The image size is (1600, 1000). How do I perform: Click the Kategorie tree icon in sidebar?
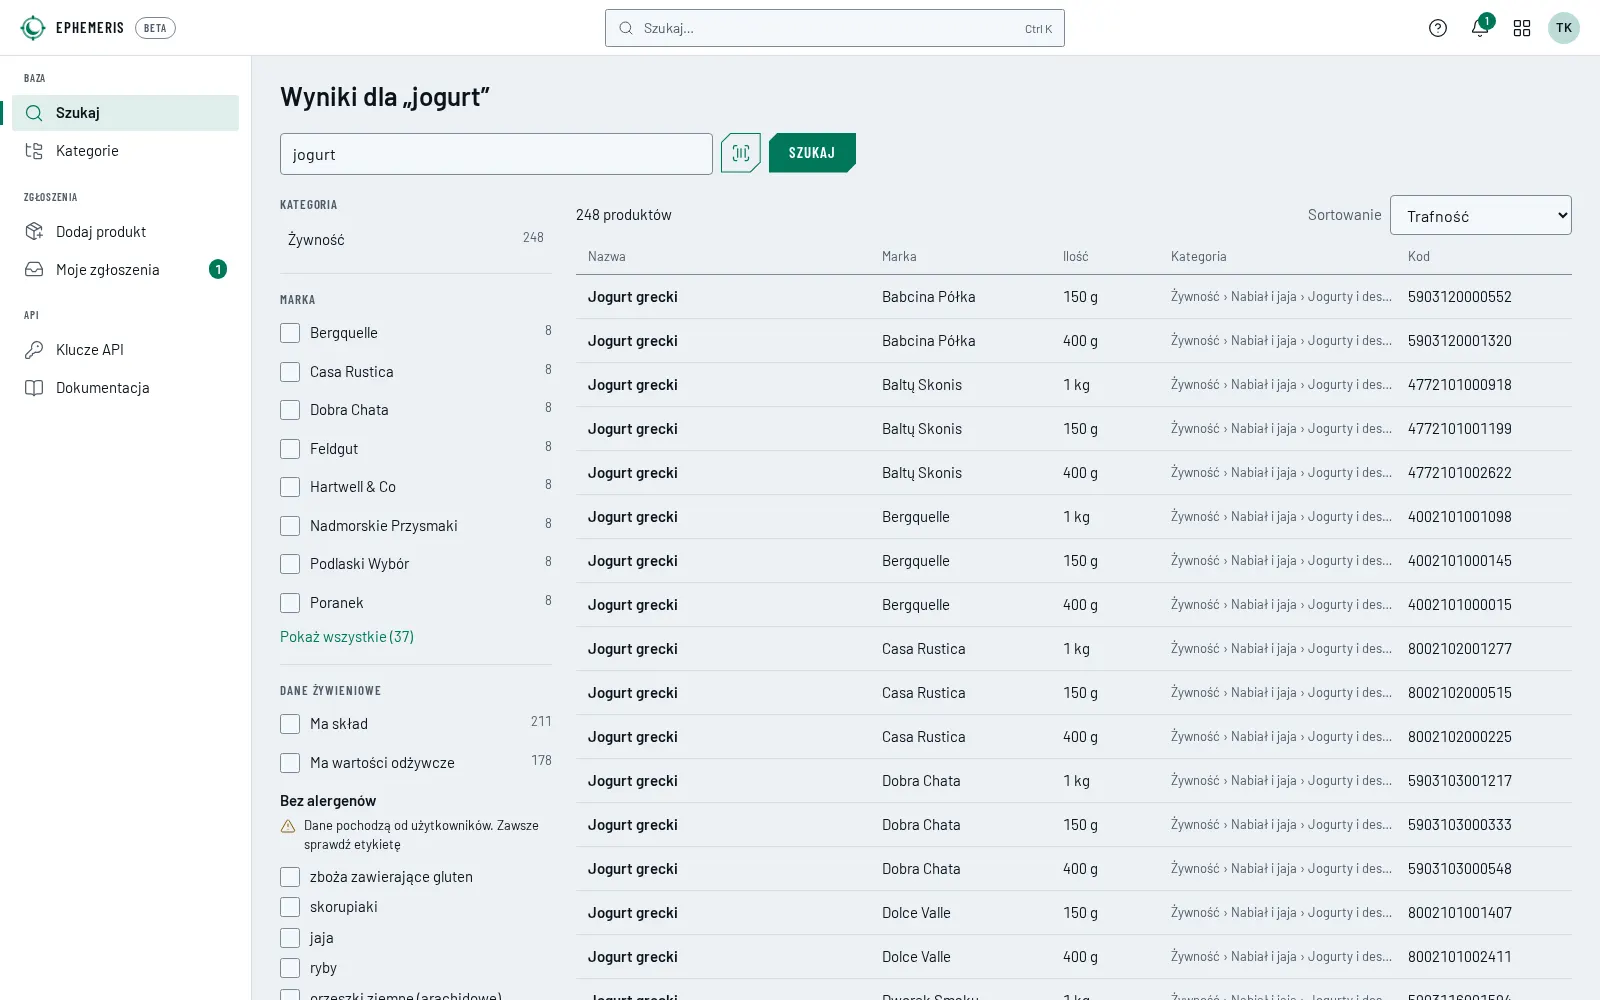(x=34, y=151)
